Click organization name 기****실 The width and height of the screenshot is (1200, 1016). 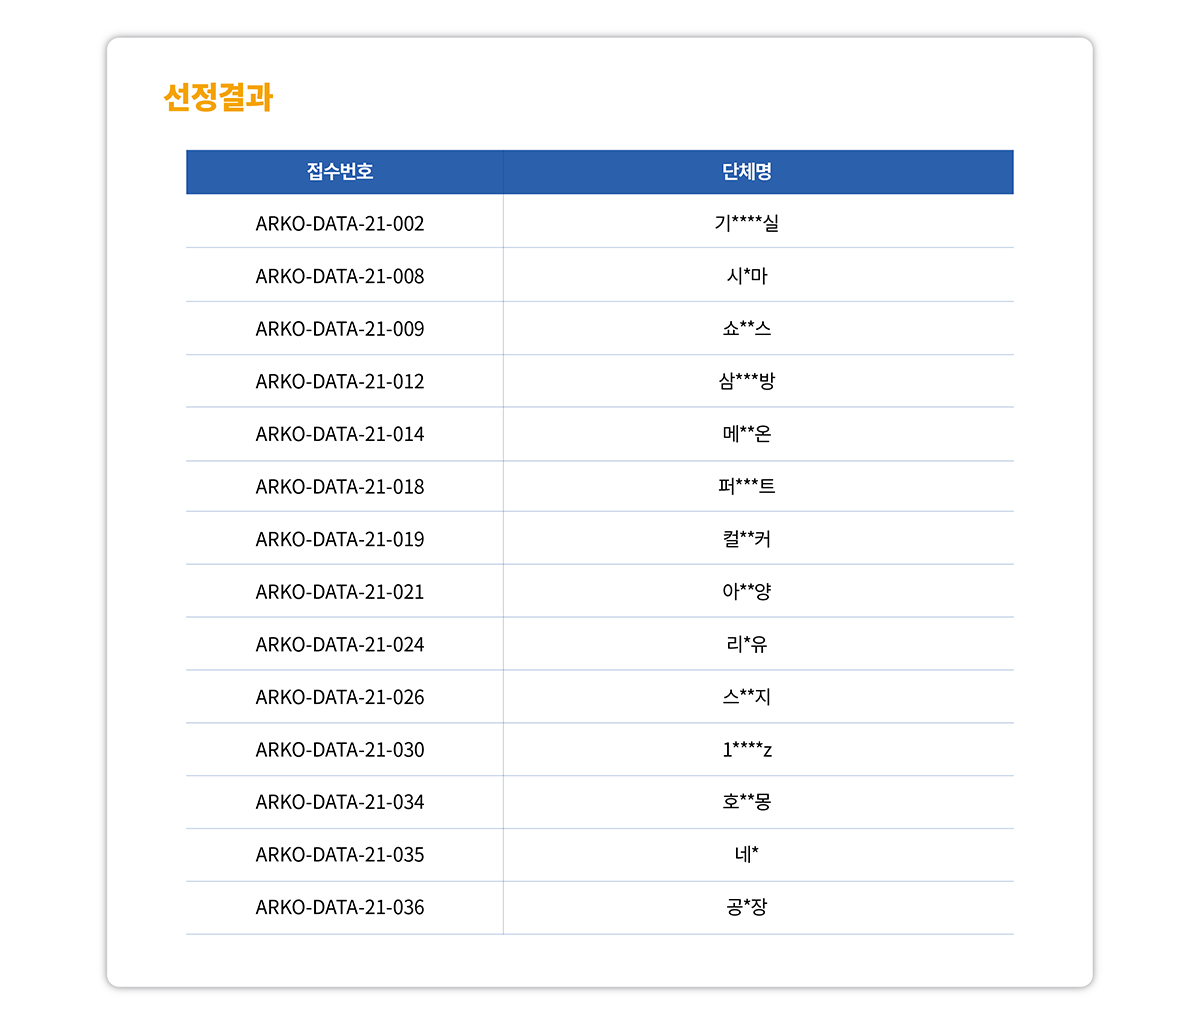(747, 223)
